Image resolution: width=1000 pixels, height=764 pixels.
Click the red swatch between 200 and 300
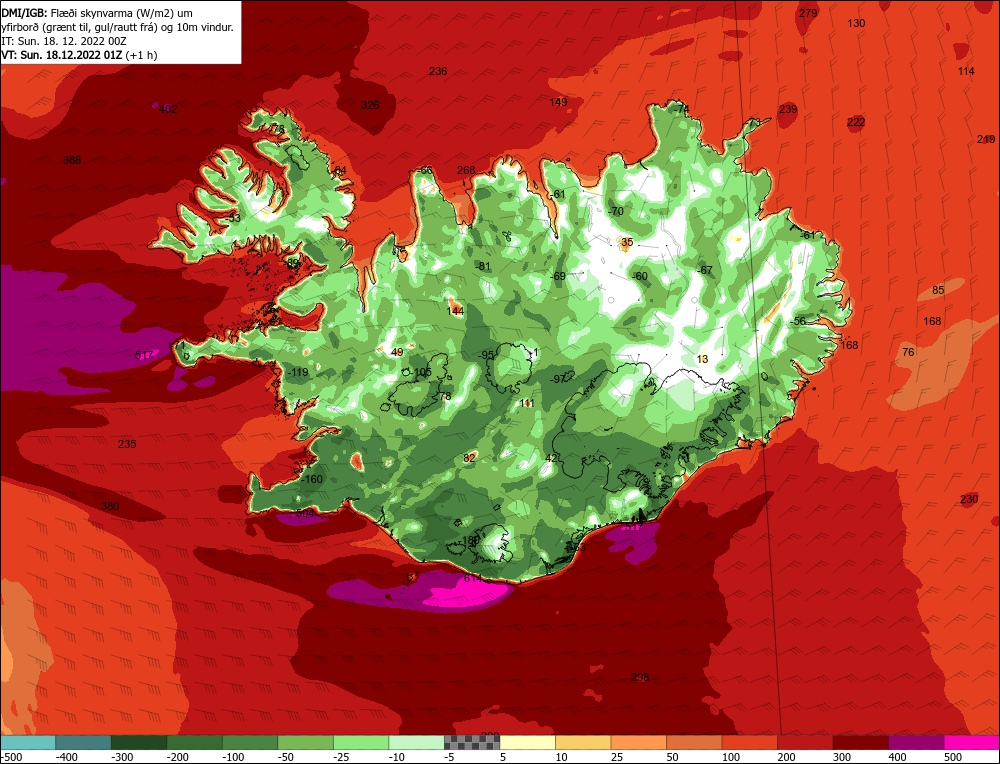tap(805, 742)
